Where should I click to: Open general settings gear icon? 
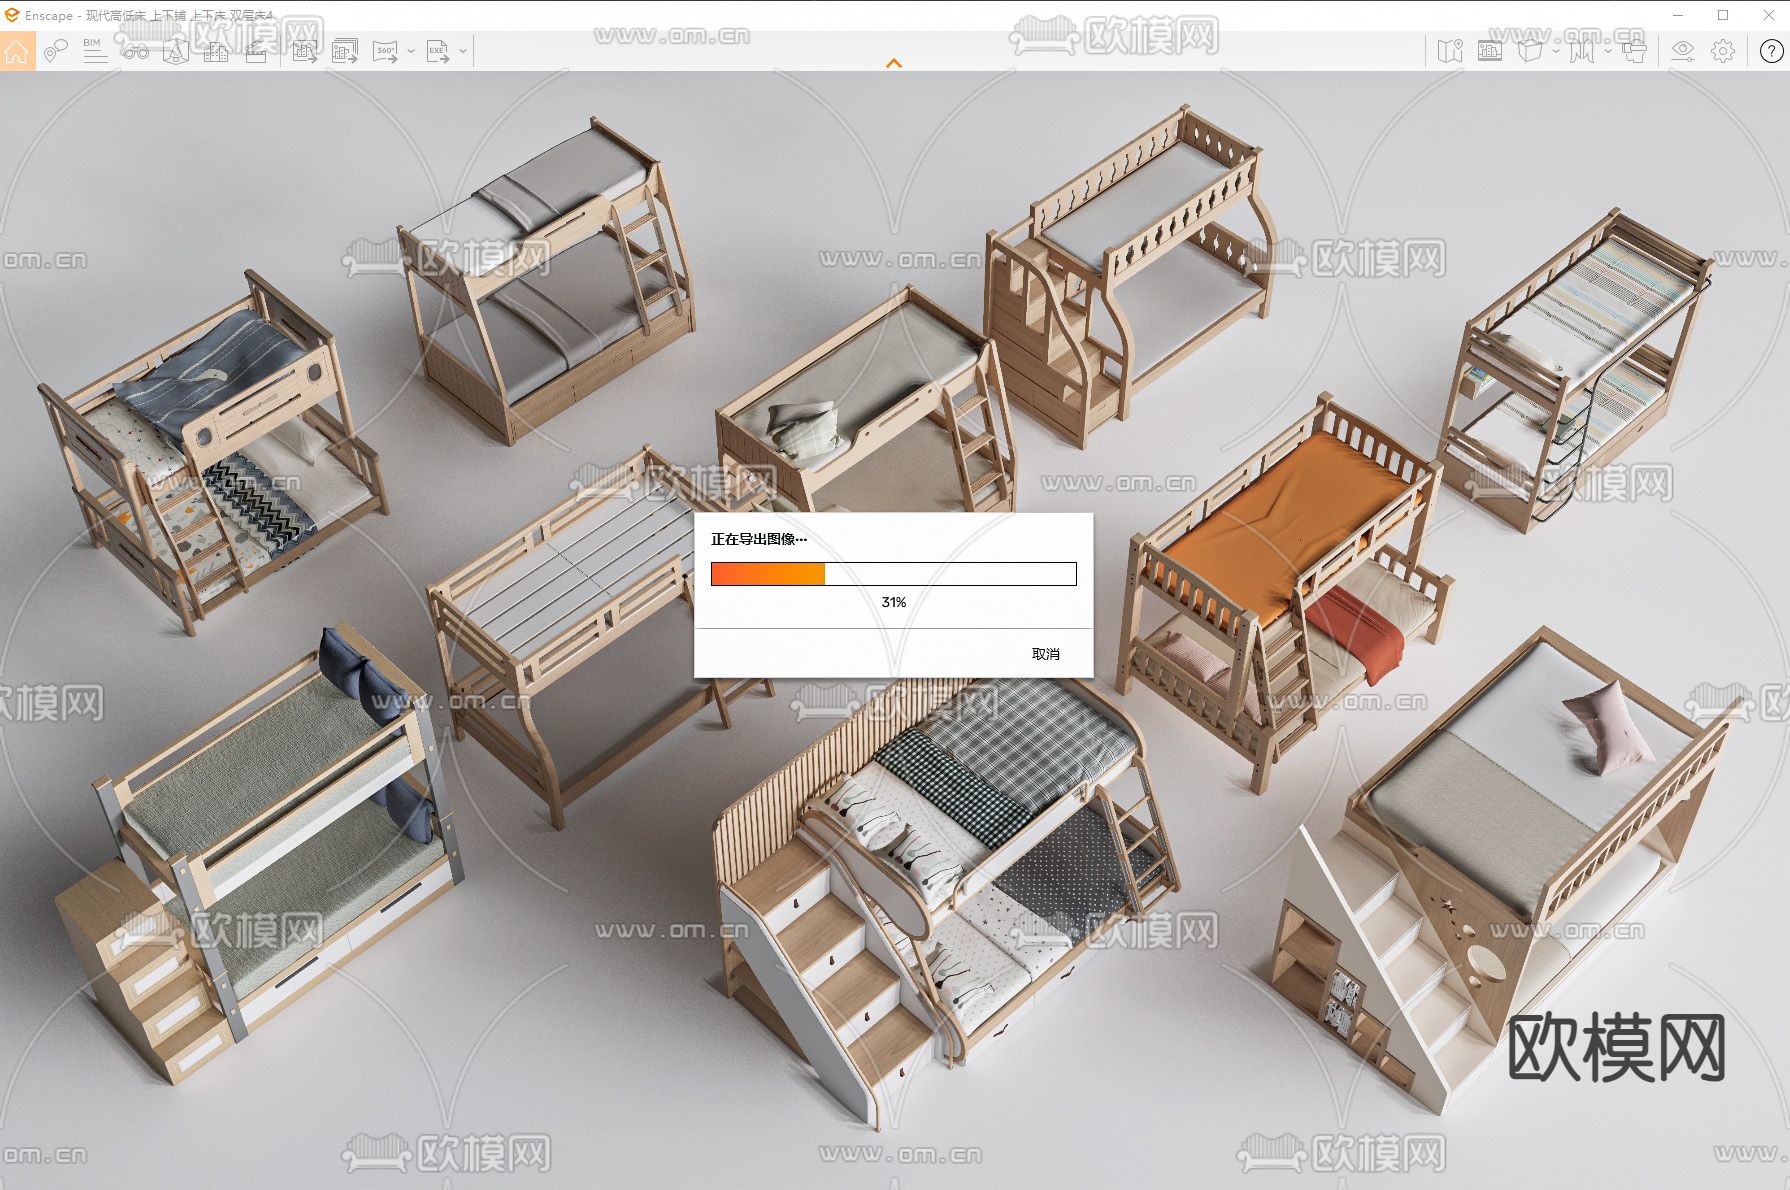coord(1723,51)
